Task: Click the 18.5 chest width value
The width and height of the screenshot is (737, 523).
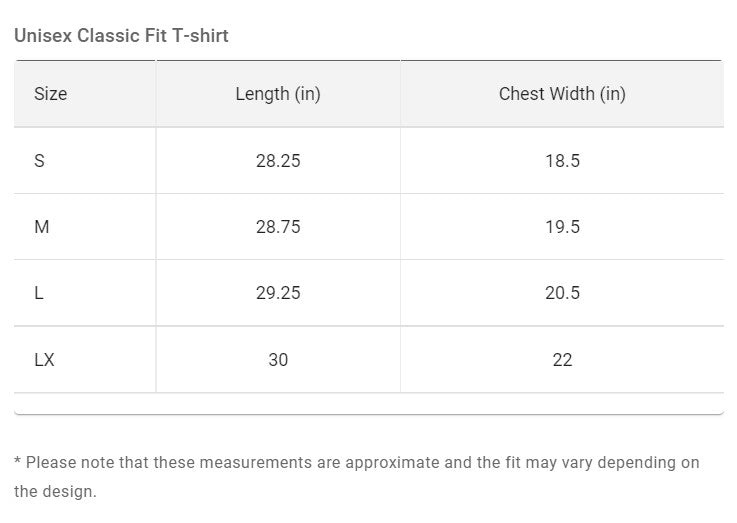Action: click(x=562, y=160)
